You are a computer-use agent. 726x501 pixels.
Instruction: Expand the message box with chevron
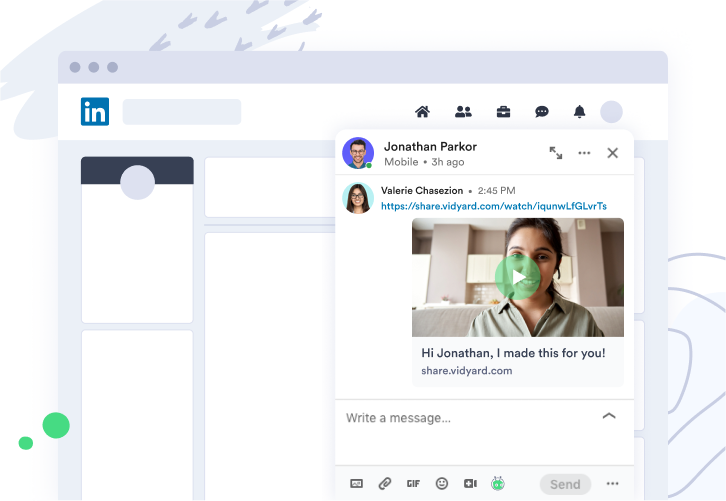609,416
